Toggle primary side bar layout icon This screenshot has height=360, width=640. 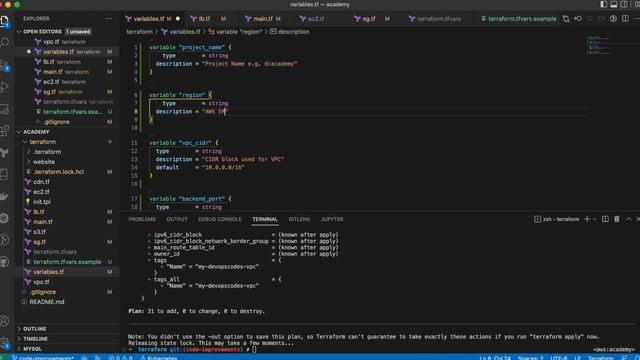604,4
